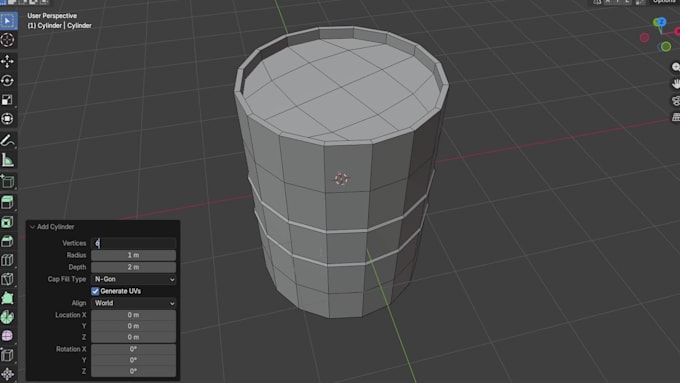This screenshot has width=680, height=383.
Task: Click the Radius 1 m field
Action: click(134, 255)
